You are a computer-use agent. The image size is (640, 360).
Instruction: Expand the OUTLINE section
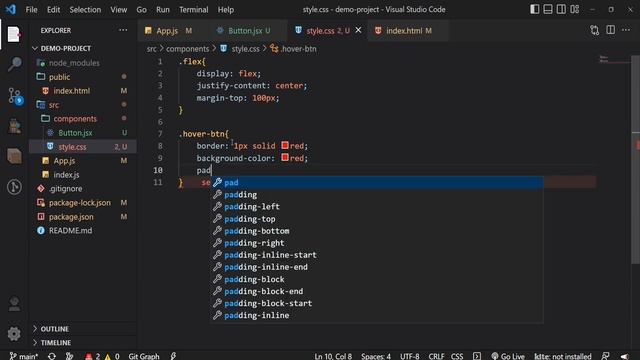tap(82, 329)
